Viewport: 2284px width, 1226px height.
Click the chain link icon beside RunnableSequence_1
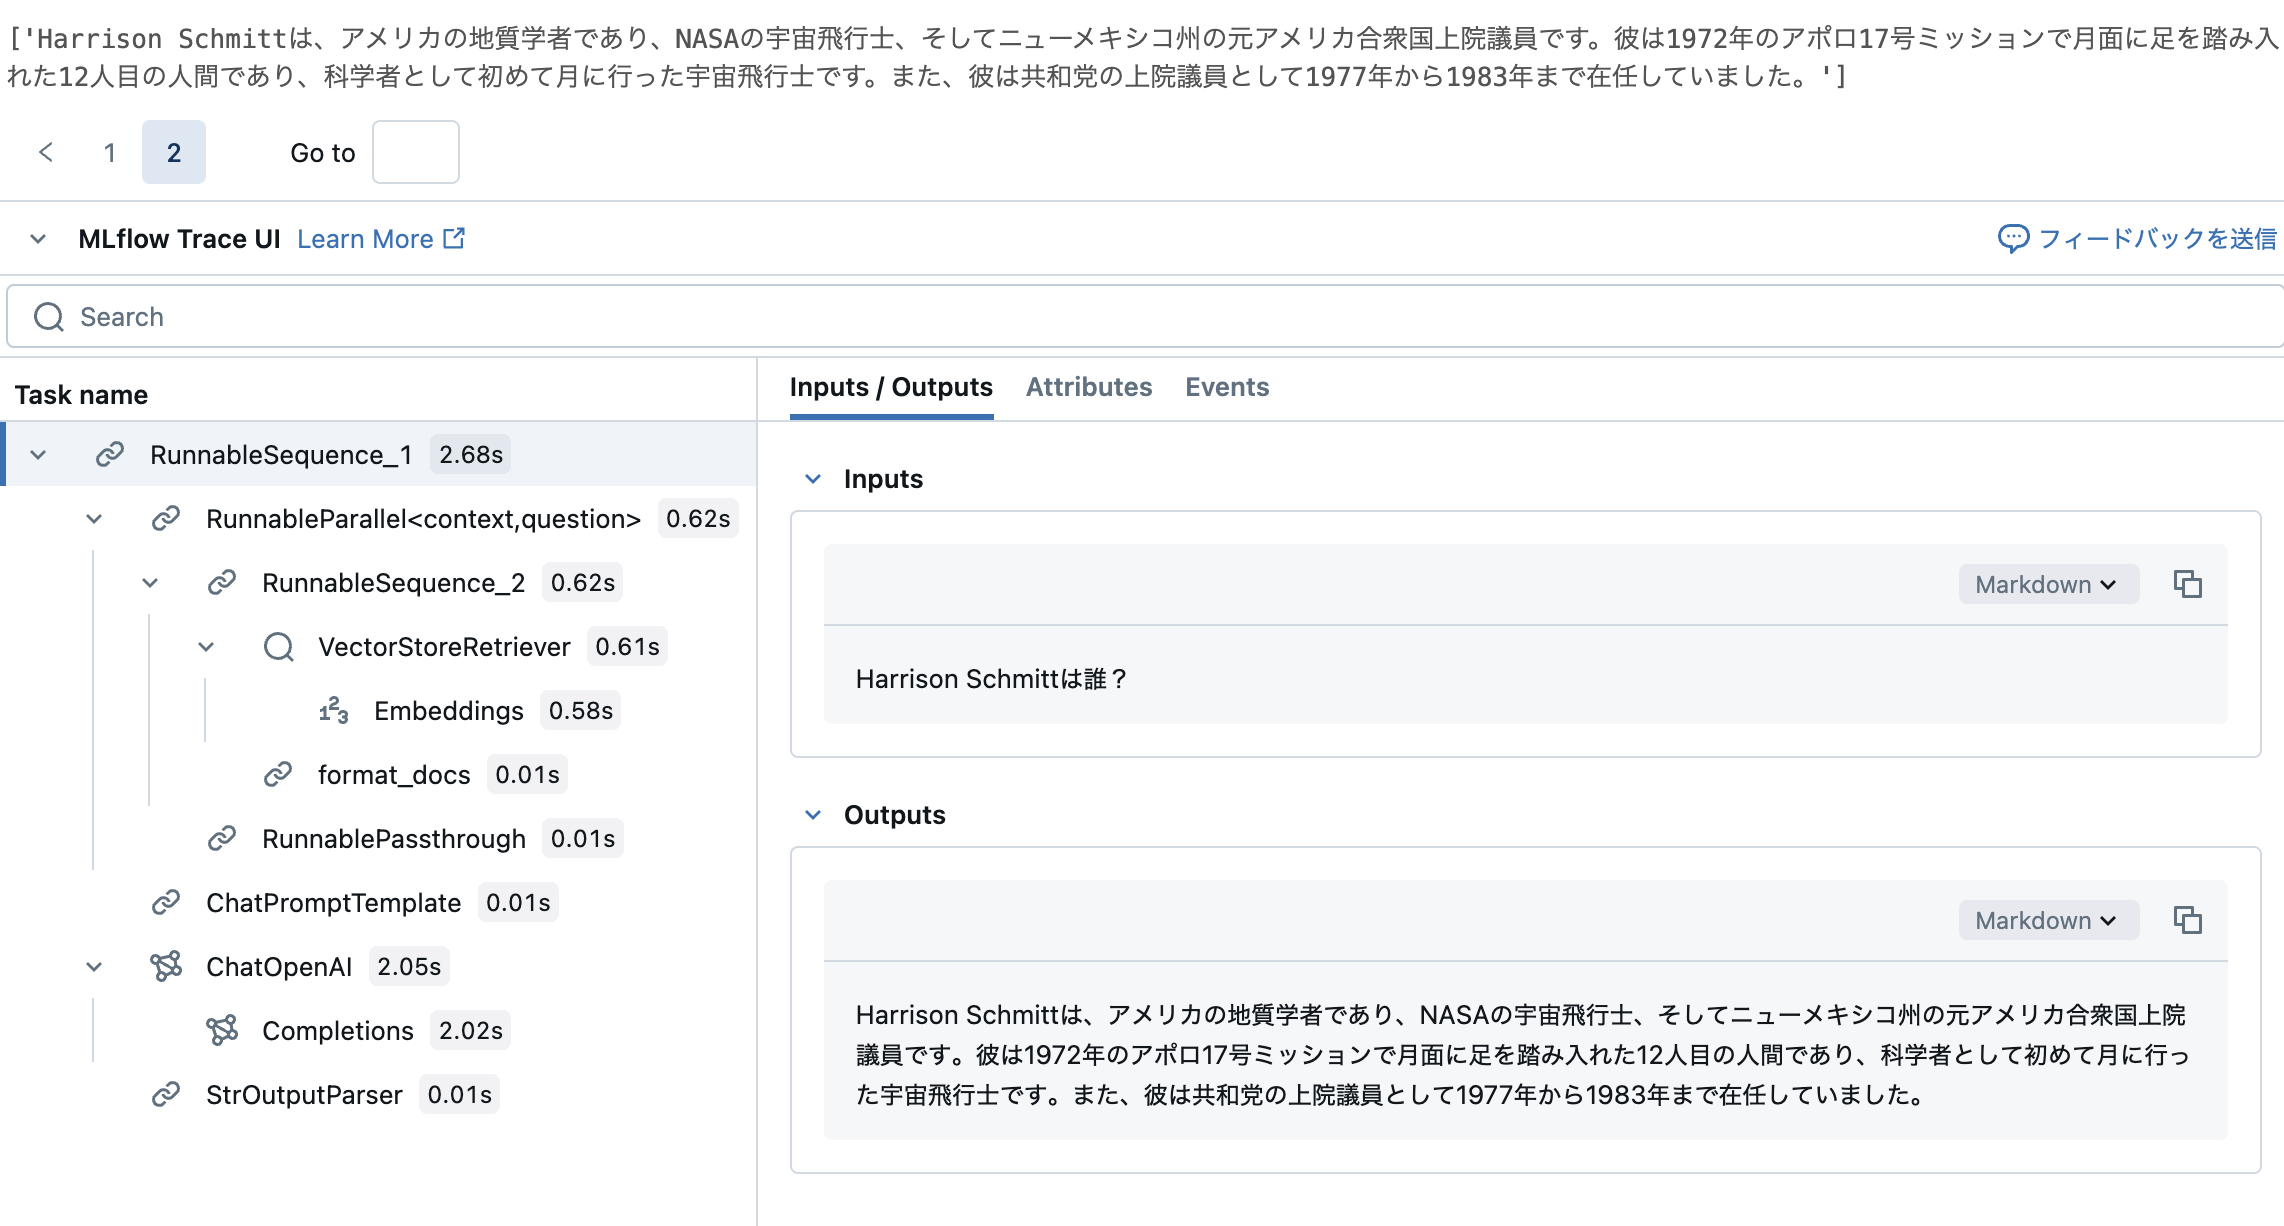109,453
